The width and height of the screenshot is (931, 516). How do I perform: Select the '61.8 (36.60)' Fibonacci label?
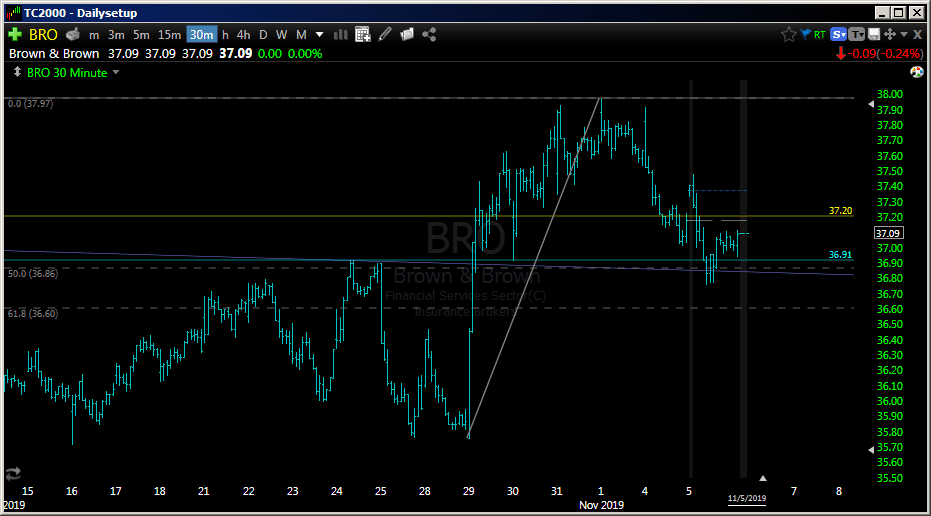[x=33, y=313]
